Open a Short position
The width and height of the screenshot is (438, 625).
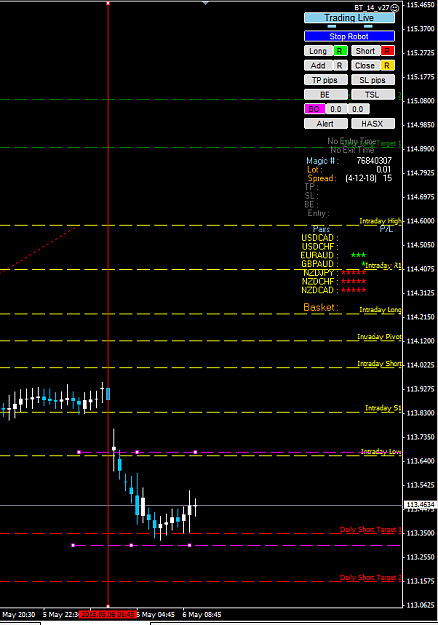[365, 51]
